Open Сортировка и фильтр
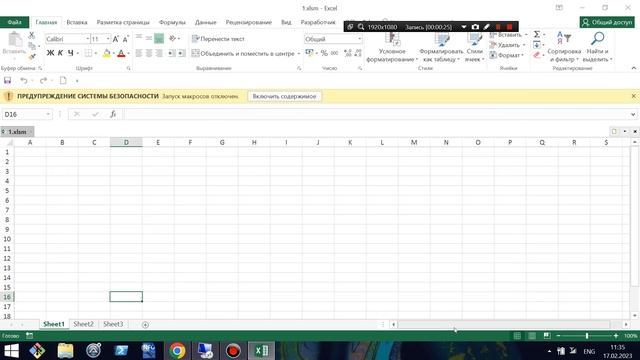640x360 pixels. click(564, 47)
